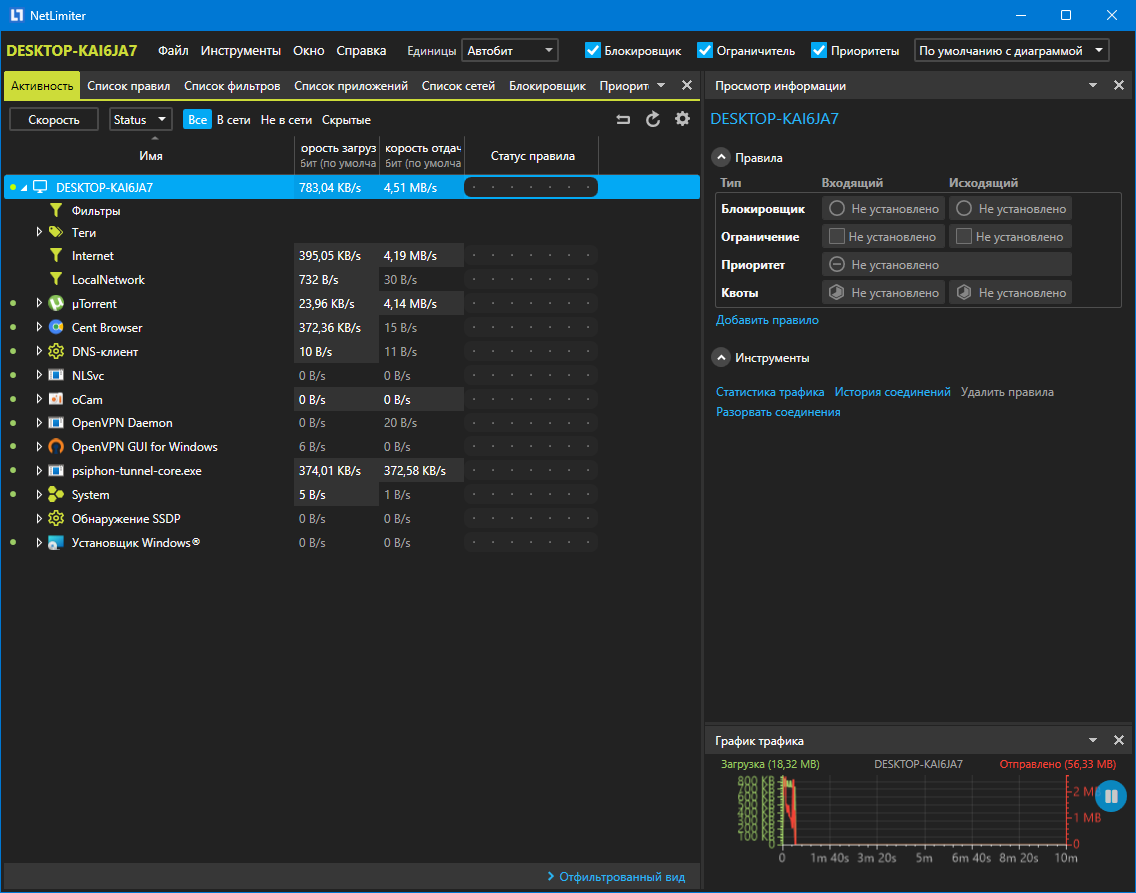Toggle the Ограничитель checkbox

pos(705,50)
